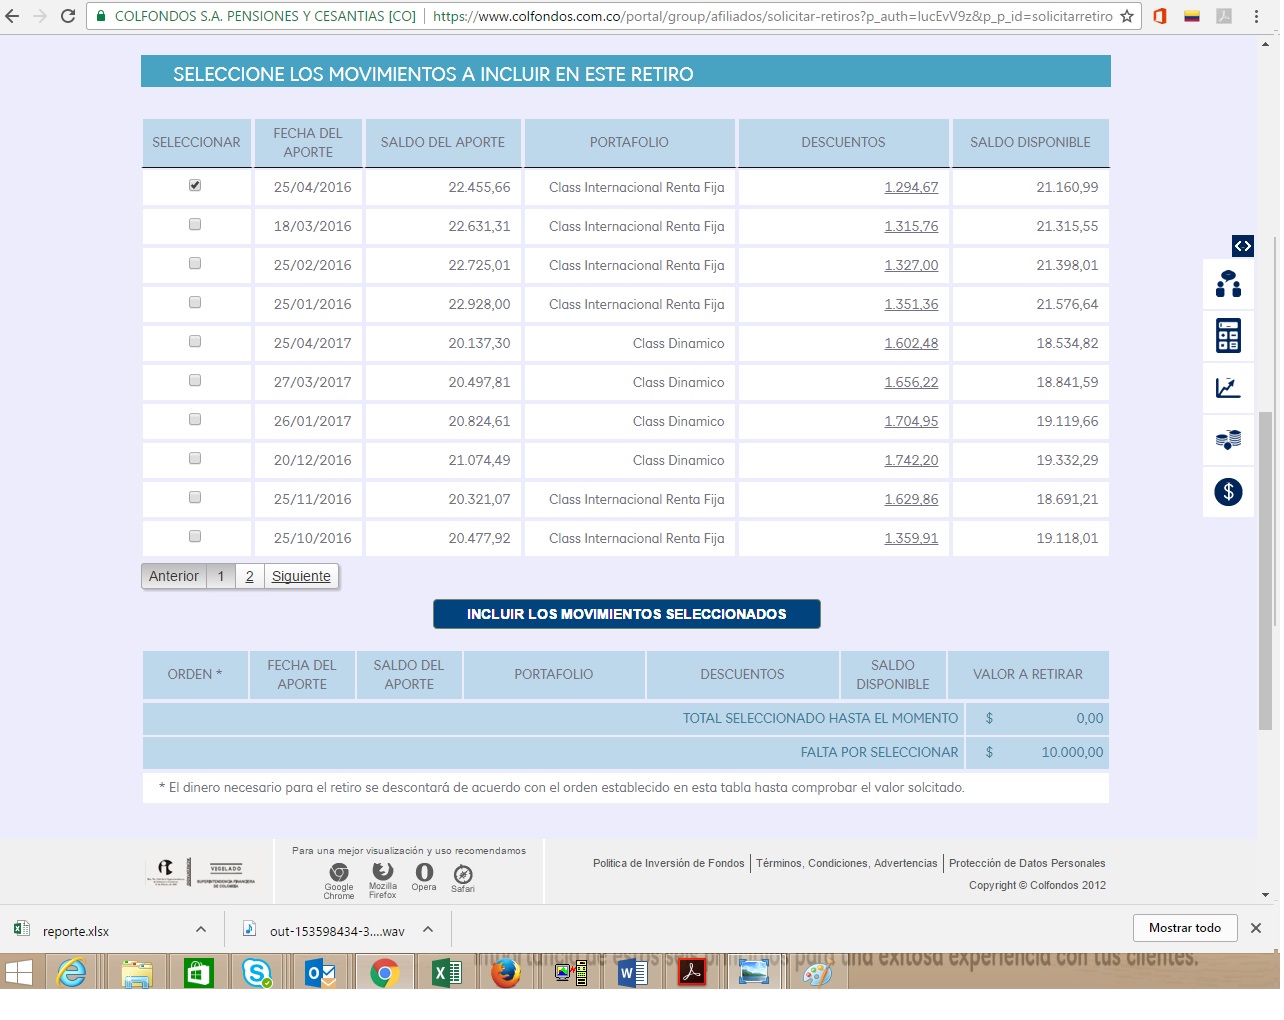Viewport: 1284px width, 1020px height.
Task: Click the dollar sign circle icon
Action: tap(1228, 492)
